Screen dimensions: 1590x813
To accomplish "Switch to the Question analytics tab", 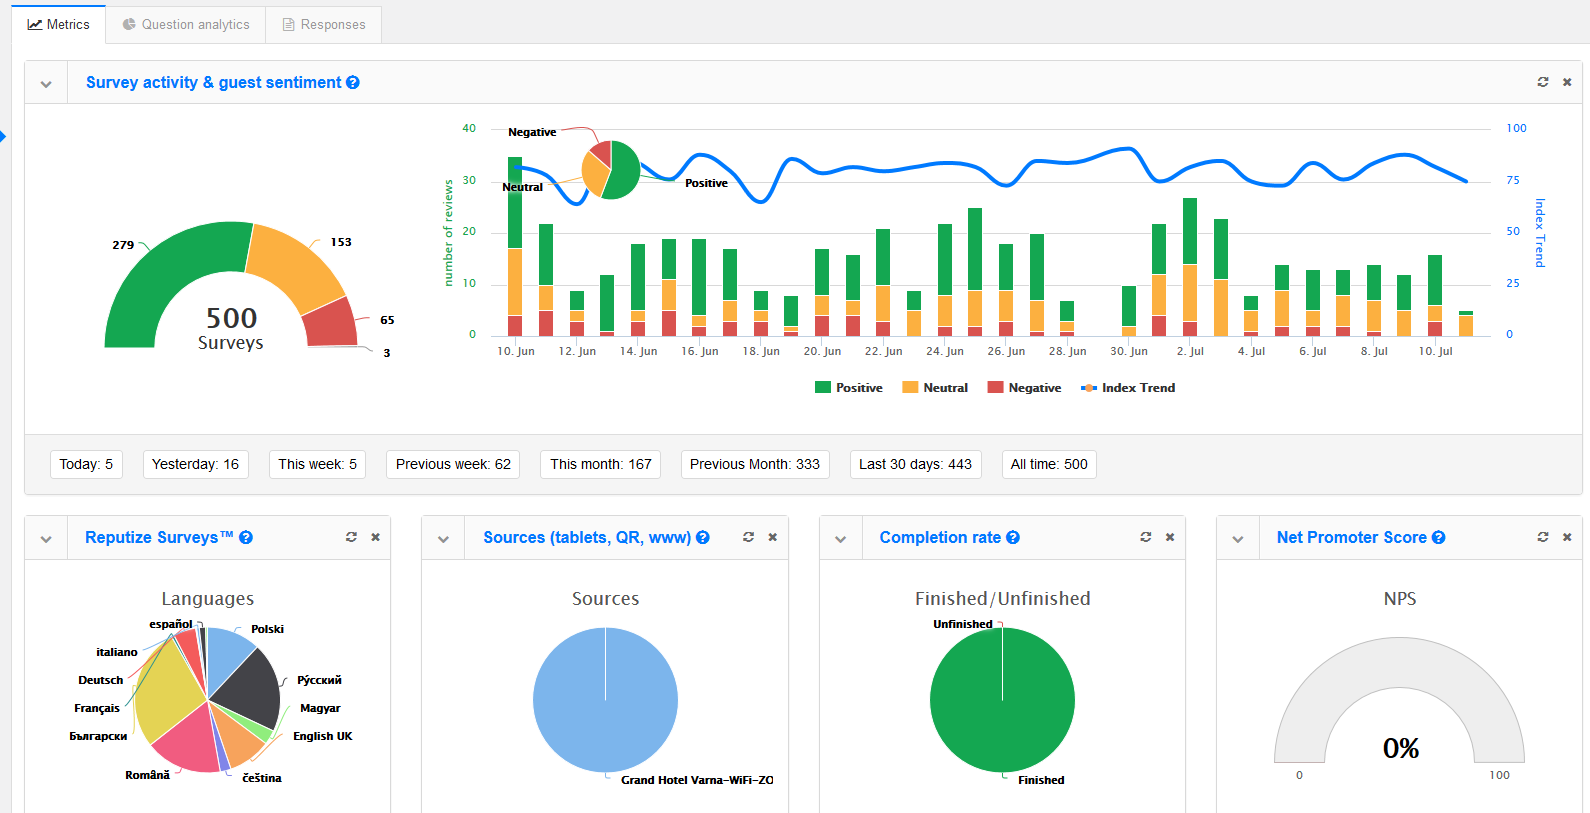I will [186, 24].
